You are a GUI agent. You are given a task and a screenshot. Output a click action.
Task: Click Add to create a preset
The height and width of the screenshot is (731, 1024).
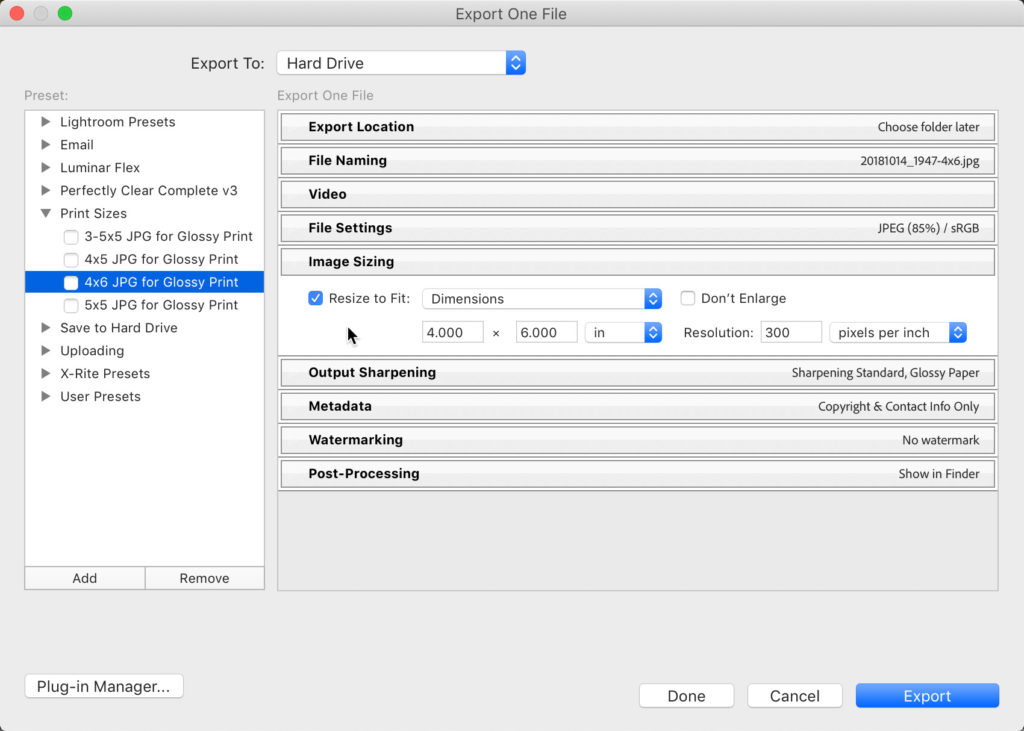tap(85, 578)
